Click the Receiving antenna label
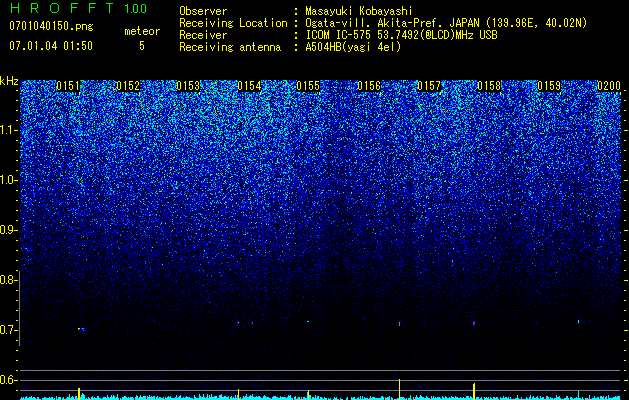Screen dimensions: 629x400 click(x=230, y=47)
